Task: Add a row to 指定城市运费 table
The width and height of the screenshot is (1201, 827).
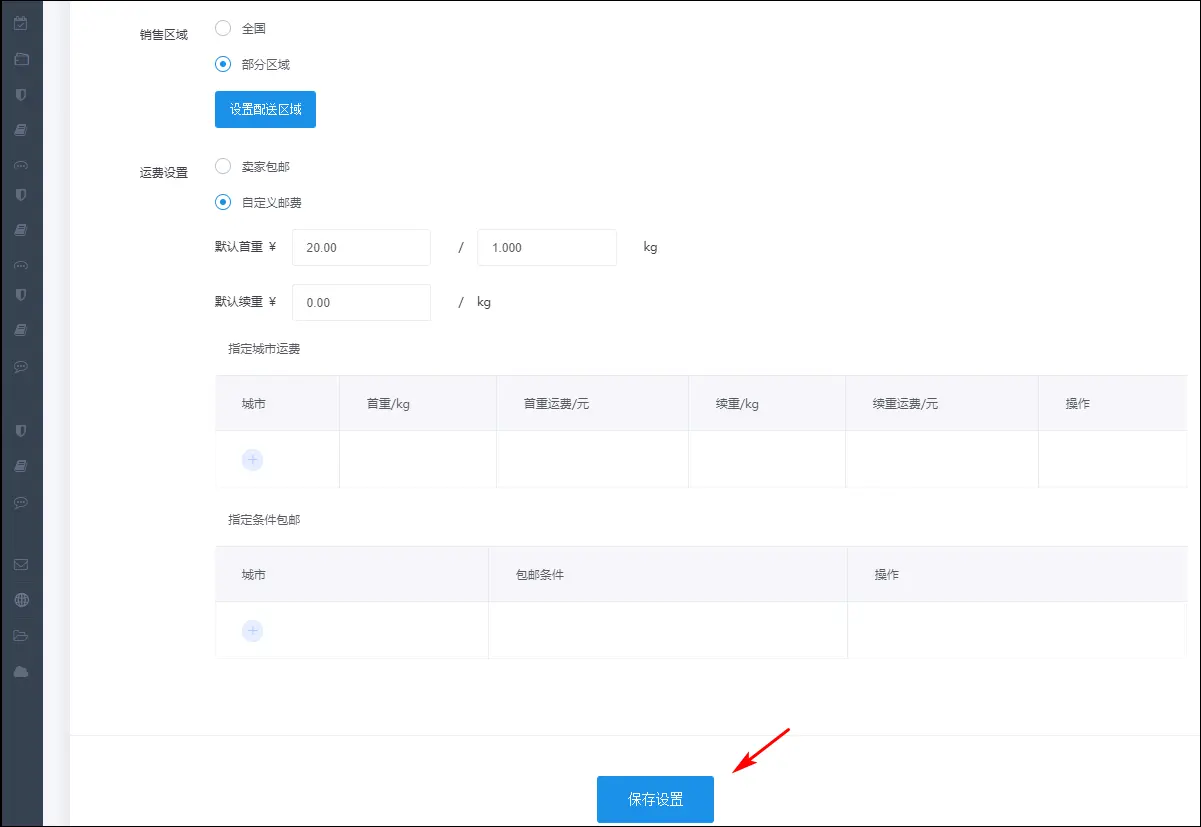Action: pos(253,460)
